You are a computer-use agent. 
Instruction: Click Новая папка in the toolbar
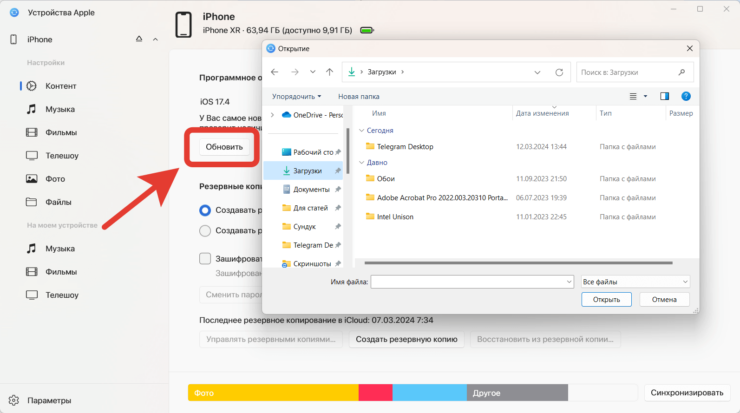coord(359,96)
